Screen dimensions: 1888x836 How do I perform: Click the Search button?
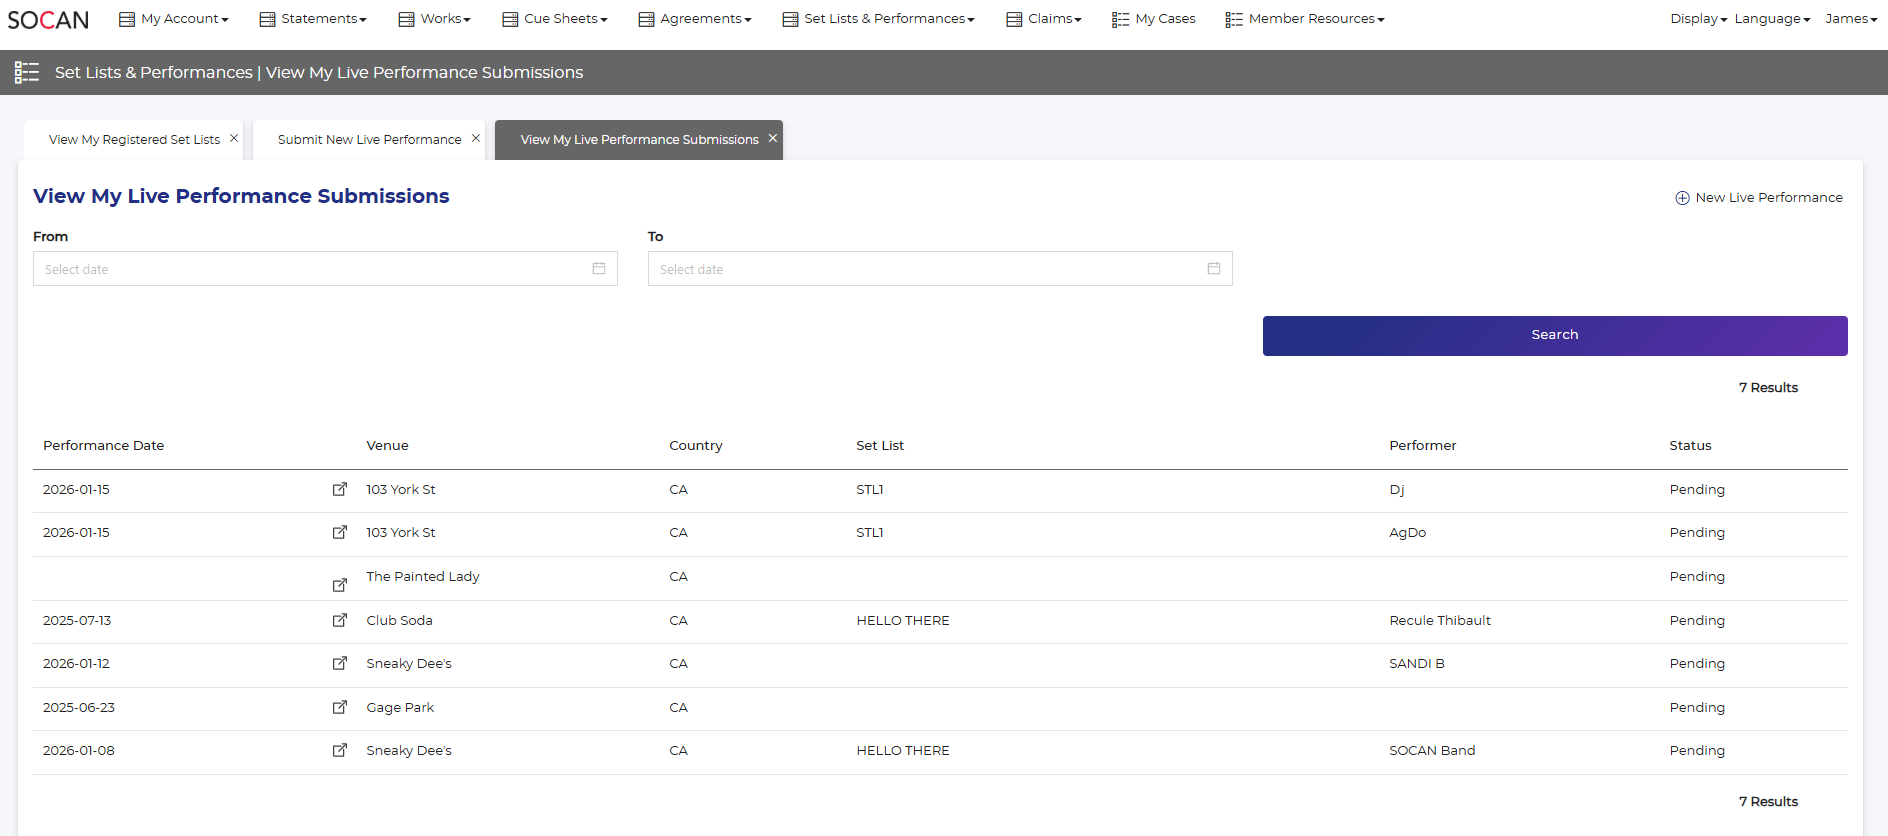[x=1554, y=335]
